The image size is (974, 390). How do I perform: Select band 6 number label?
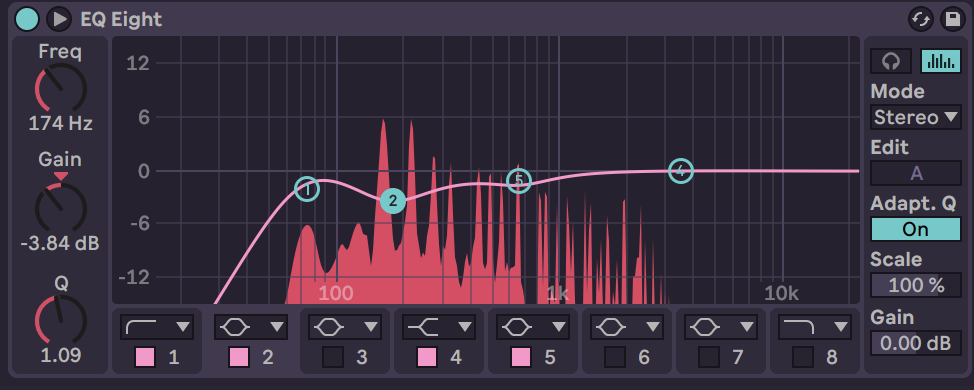click(x=644, y=358)
